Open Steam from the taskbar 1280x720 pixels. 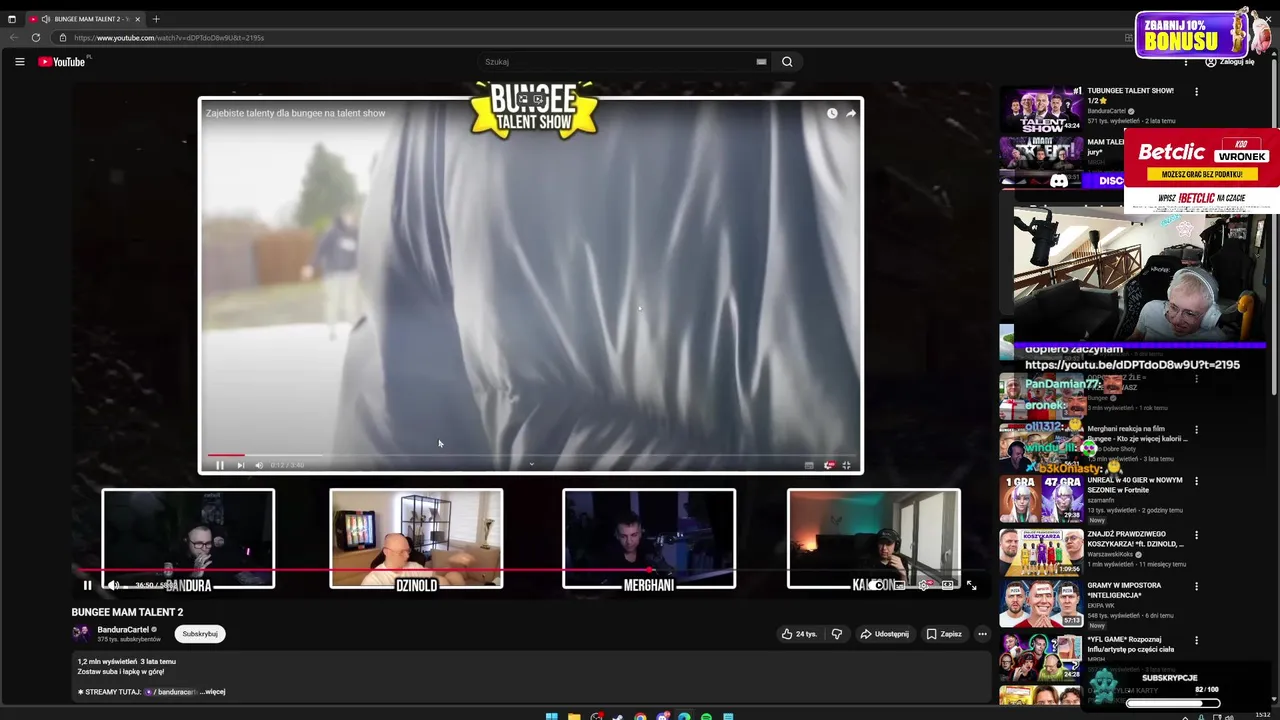(618, 716)
